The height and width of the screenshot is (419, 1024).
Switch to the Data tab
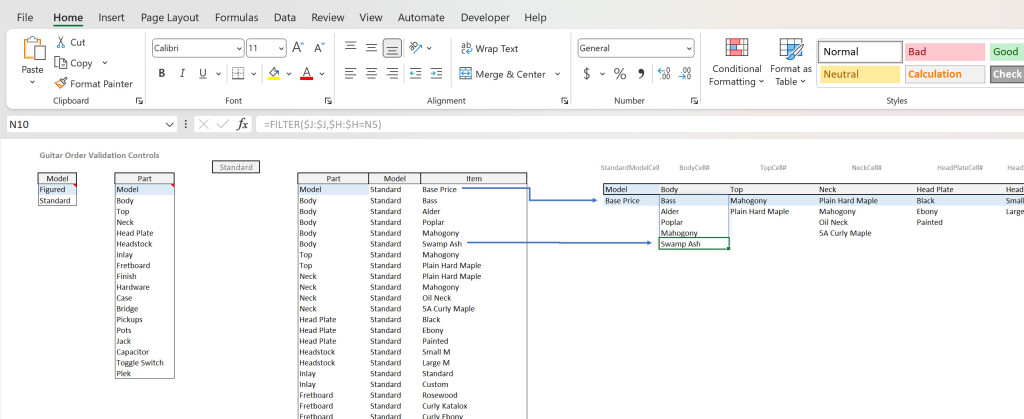click(285, 18)
